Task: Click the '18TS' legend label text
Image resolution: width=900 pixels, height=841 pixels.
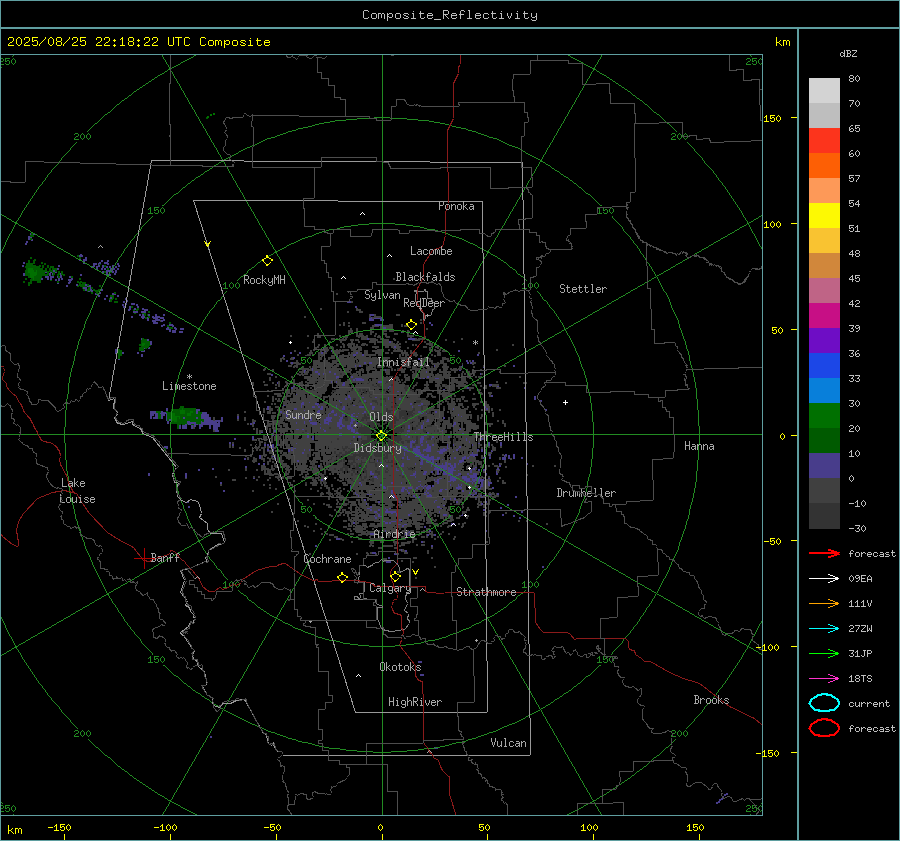Action: (860, 679)
